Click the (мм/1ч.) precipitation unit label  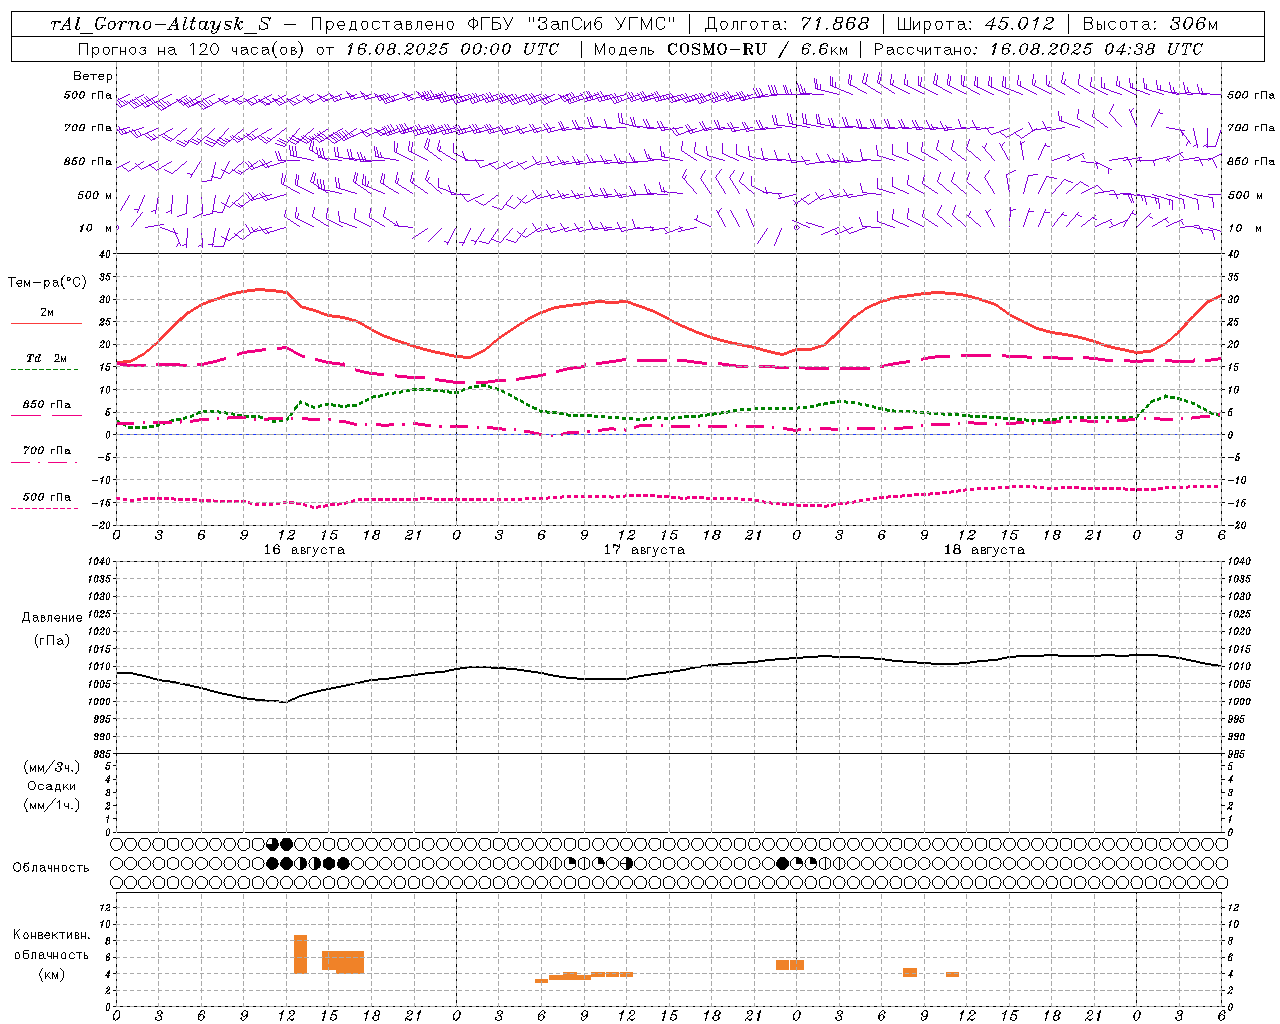tap(52, 805)
